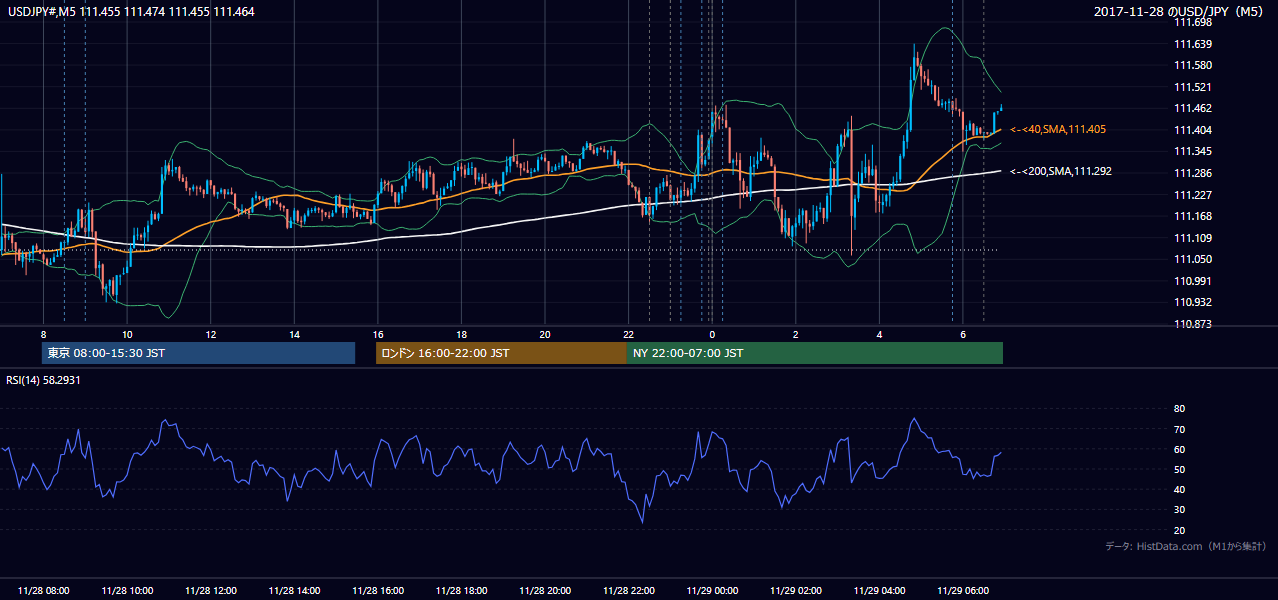Screen dimensions: 1278x600
Task: Click the 111.286 price axis label
Action: (x=1193, y=173)
